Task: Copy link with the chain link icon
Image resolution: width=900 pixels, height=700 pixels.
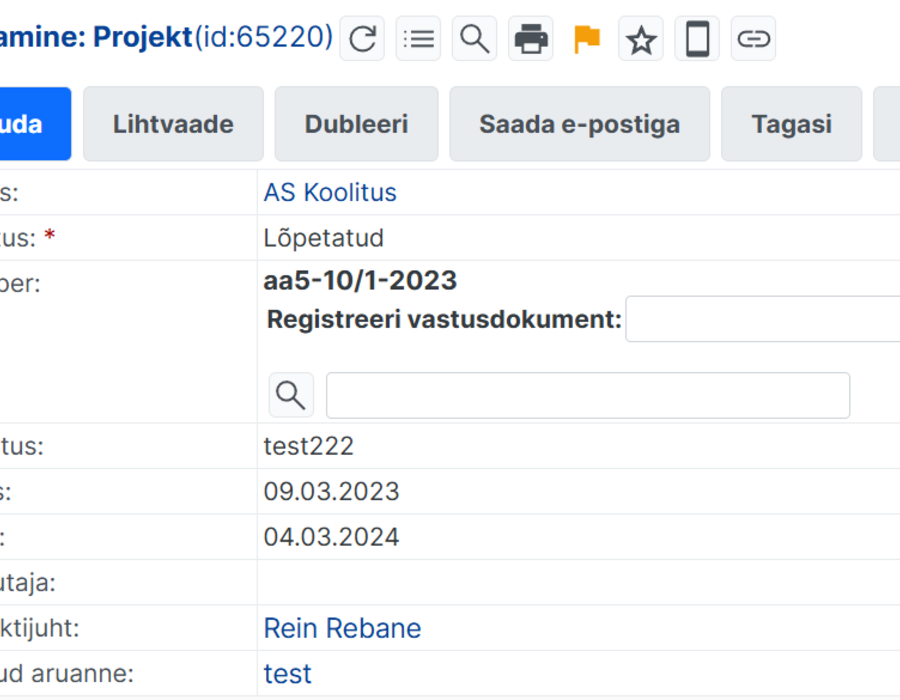Action: (754, 39)
